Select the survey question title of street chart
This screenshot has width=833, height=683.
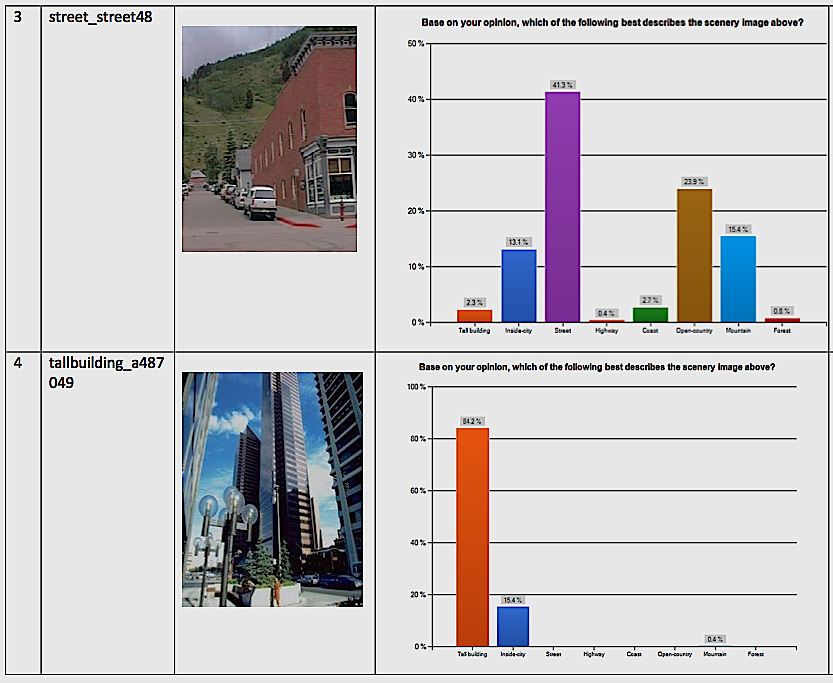coord(610,22)
